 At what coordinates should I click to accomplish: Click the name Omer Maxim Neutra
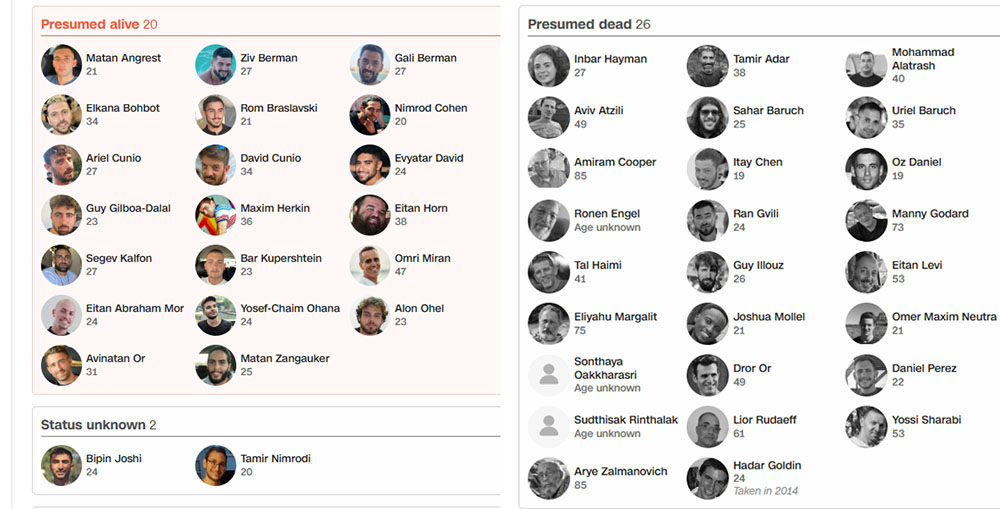944,316
